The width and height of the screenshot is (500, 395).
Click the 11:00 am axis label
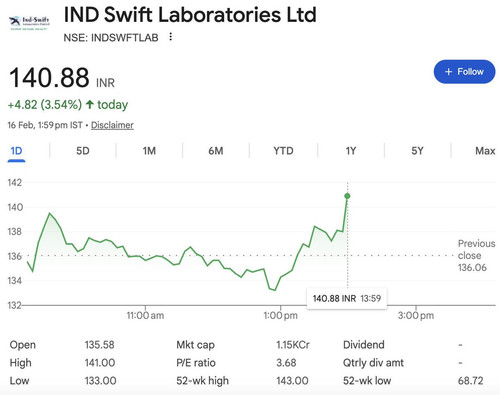point(145,315)
